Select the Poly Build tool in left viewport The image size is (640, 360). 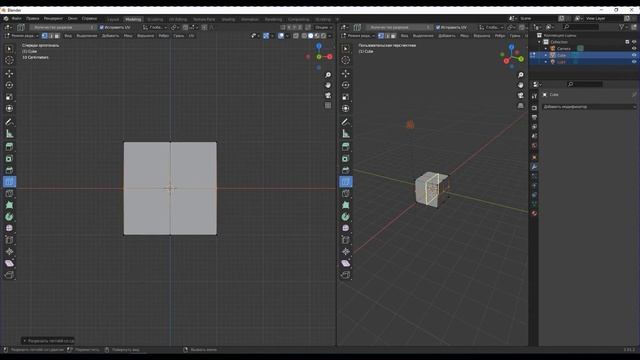click(x=9, y=205)
